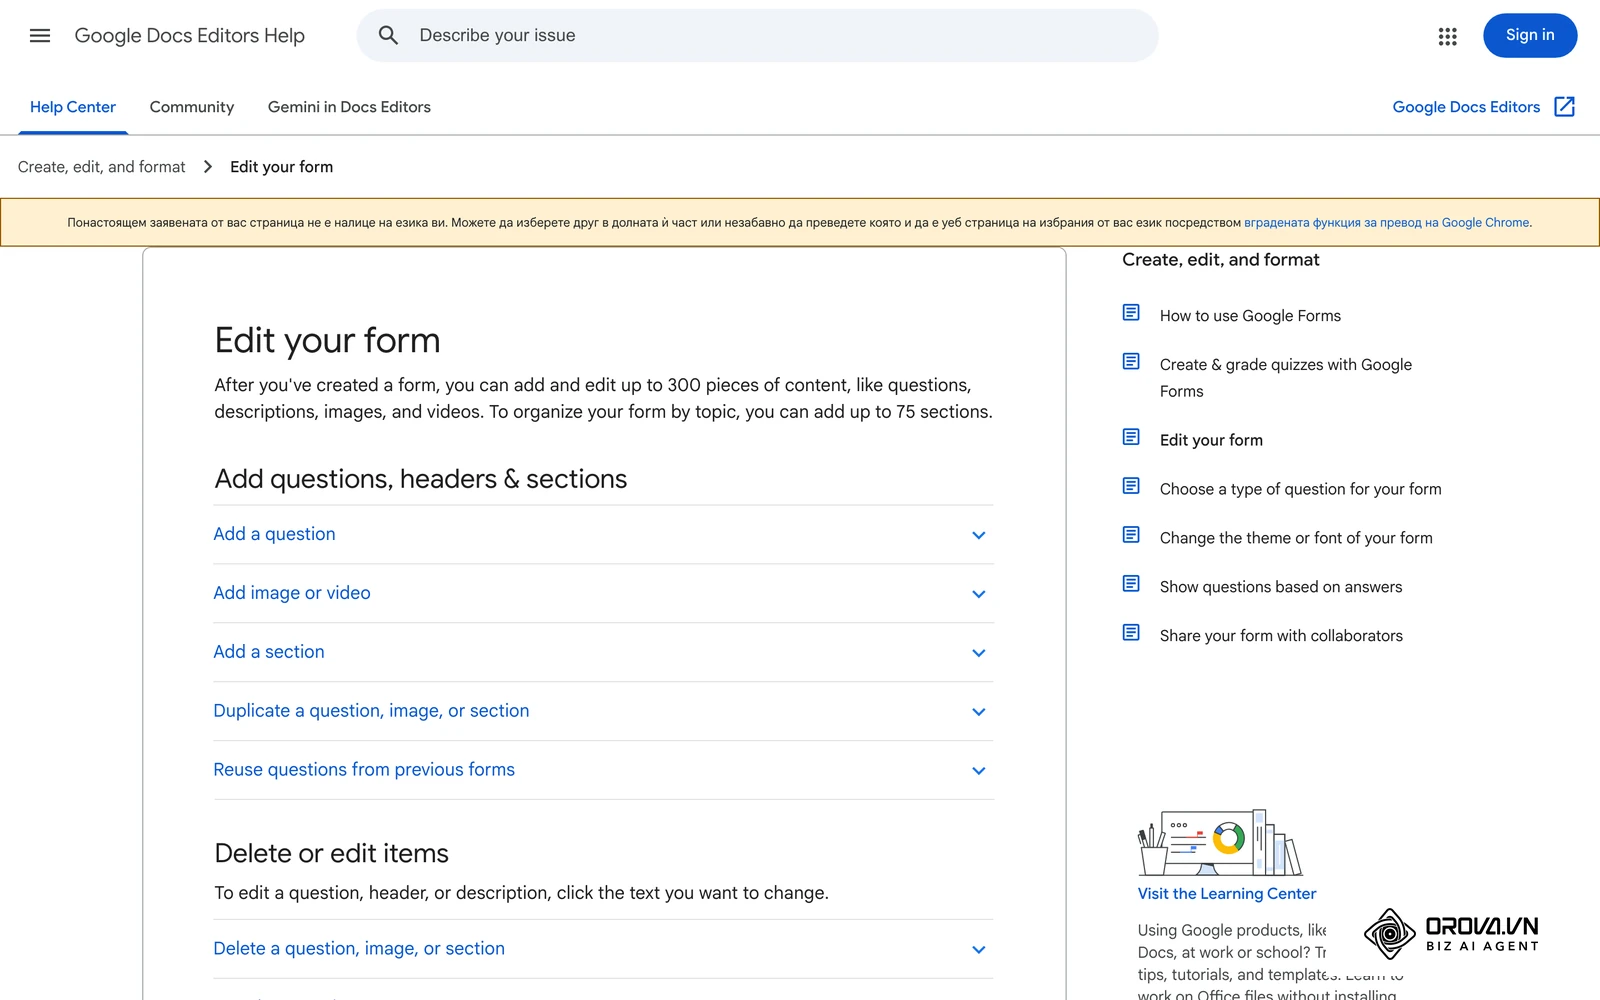
Task: Open the Community tab
Action: coord(192,107)
